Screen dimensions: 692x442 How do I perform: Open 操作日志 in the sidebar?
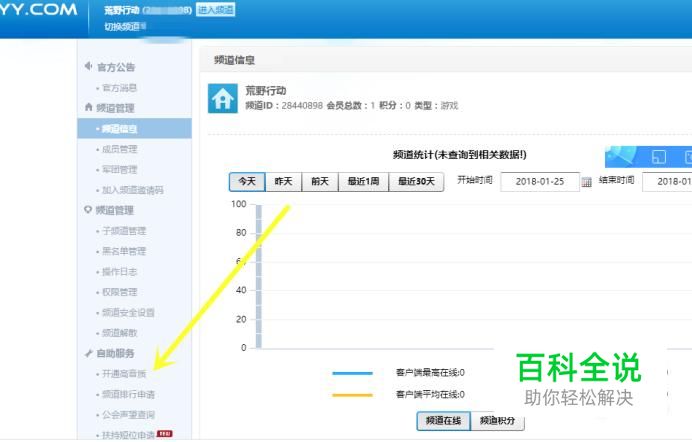click(x=120, y=271)
